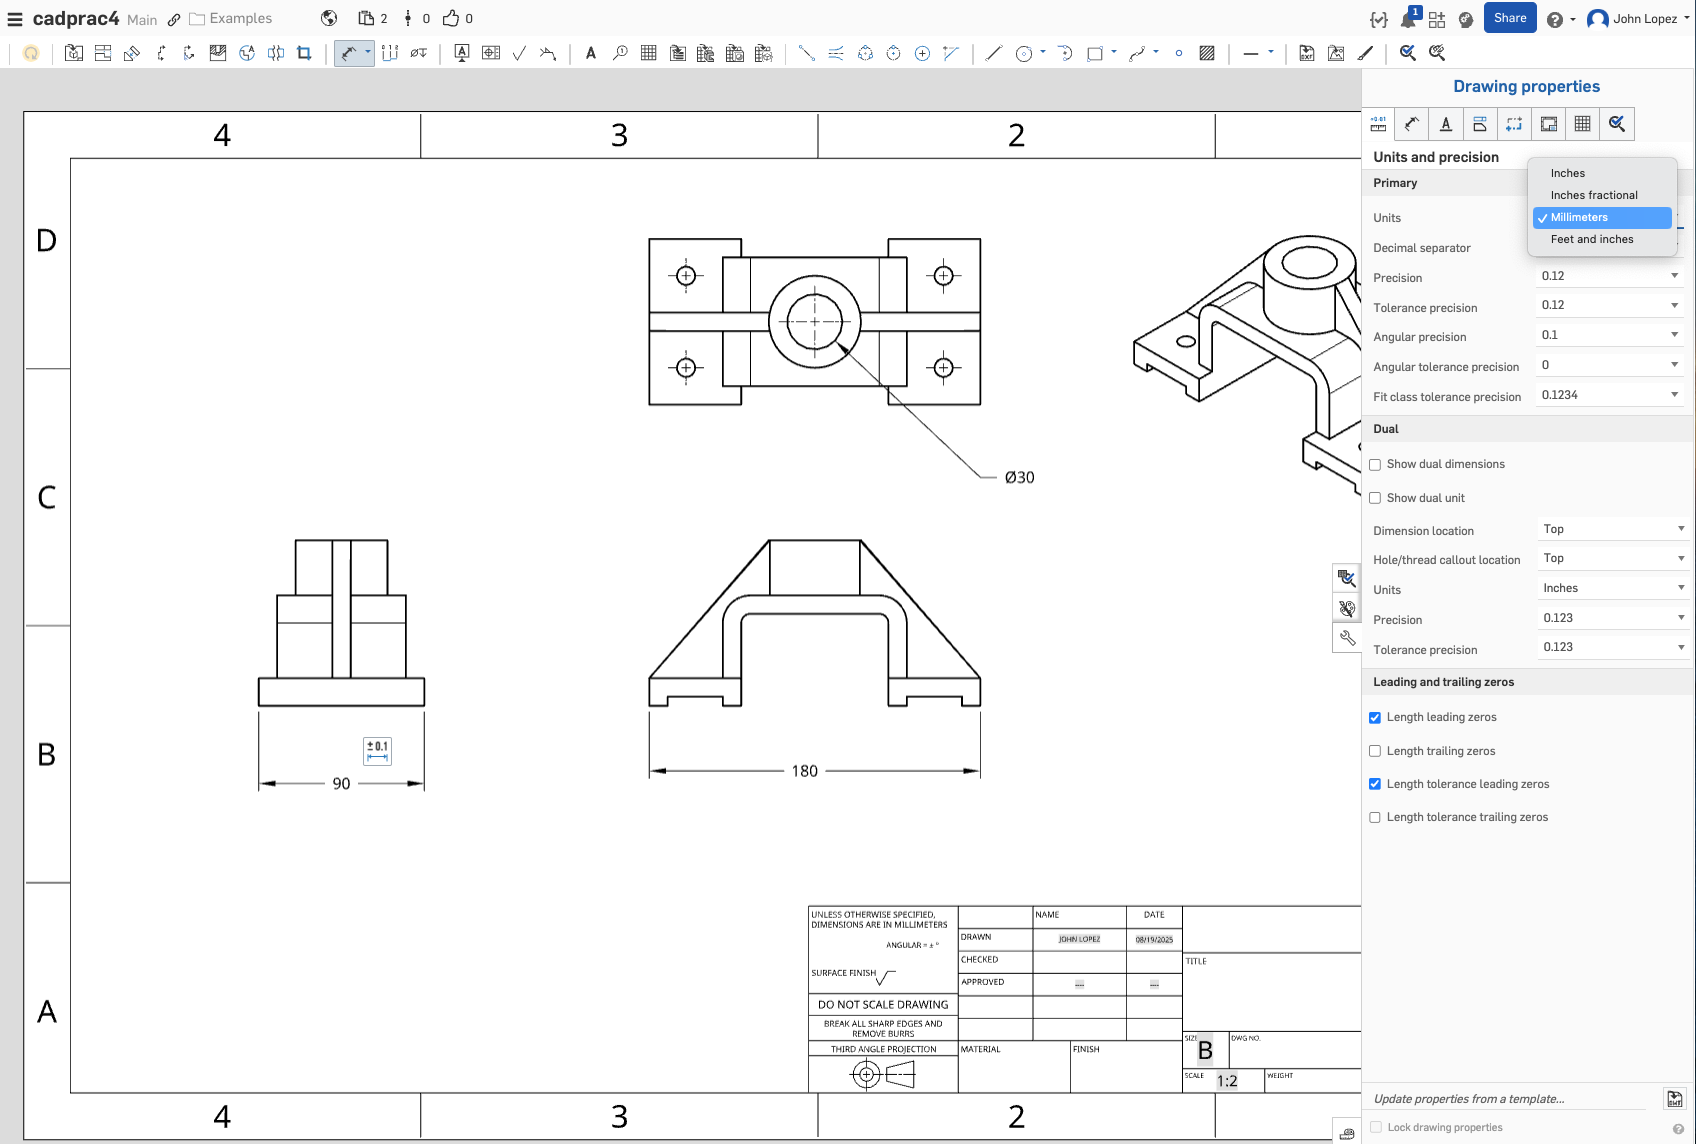Open John Lopez account menu
The image size is (1696, 1144).
[1638, 19]
